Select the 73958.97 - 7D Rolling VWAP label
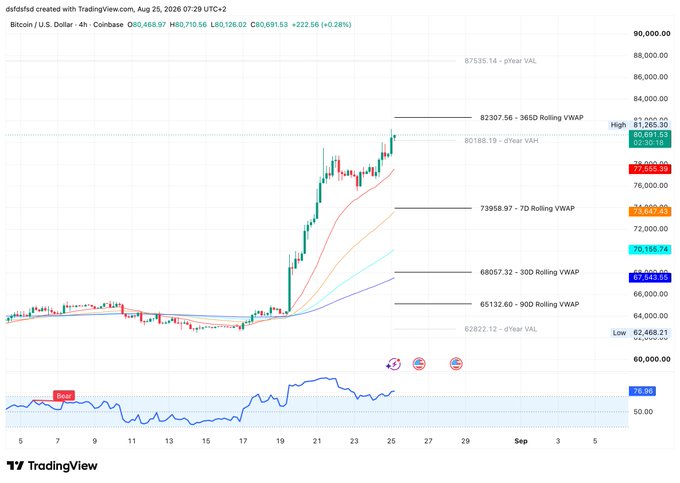Image resolution: width=680 pixels, height=483 pixels. [527, 208]
